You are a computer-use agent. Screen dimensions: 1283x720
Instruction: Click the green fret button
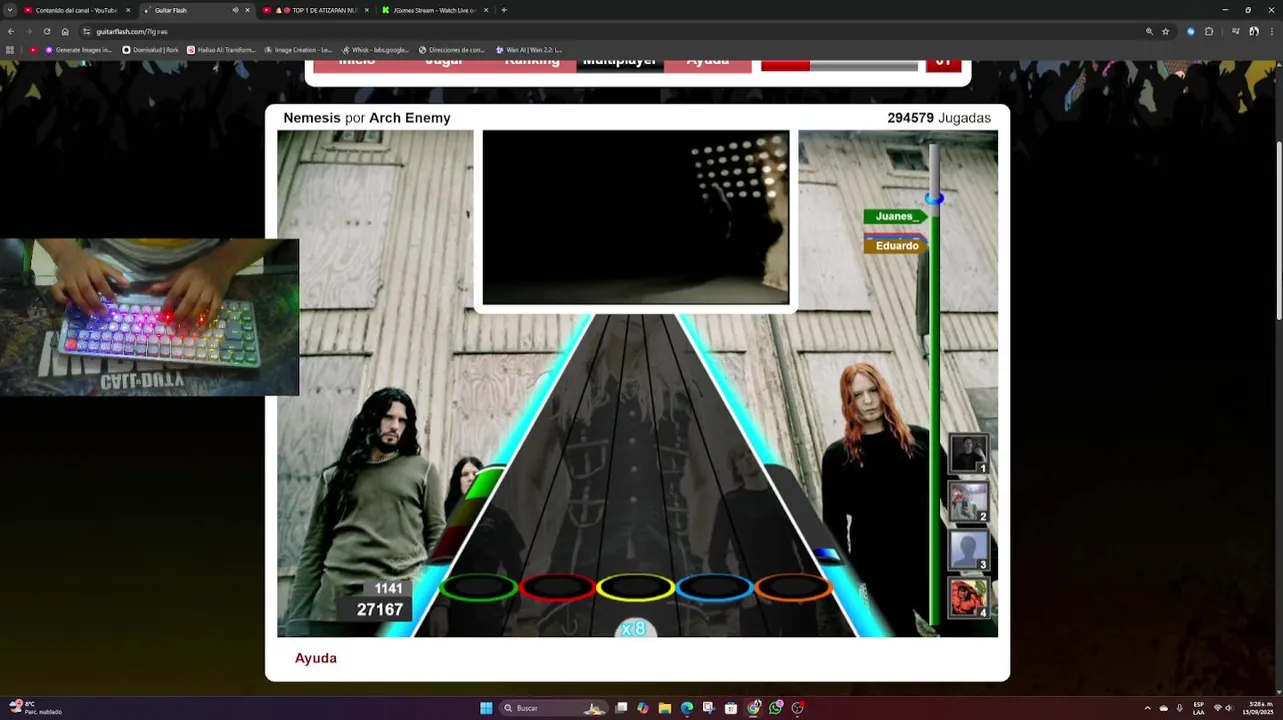pyautogui.click(x=478, y=588)
